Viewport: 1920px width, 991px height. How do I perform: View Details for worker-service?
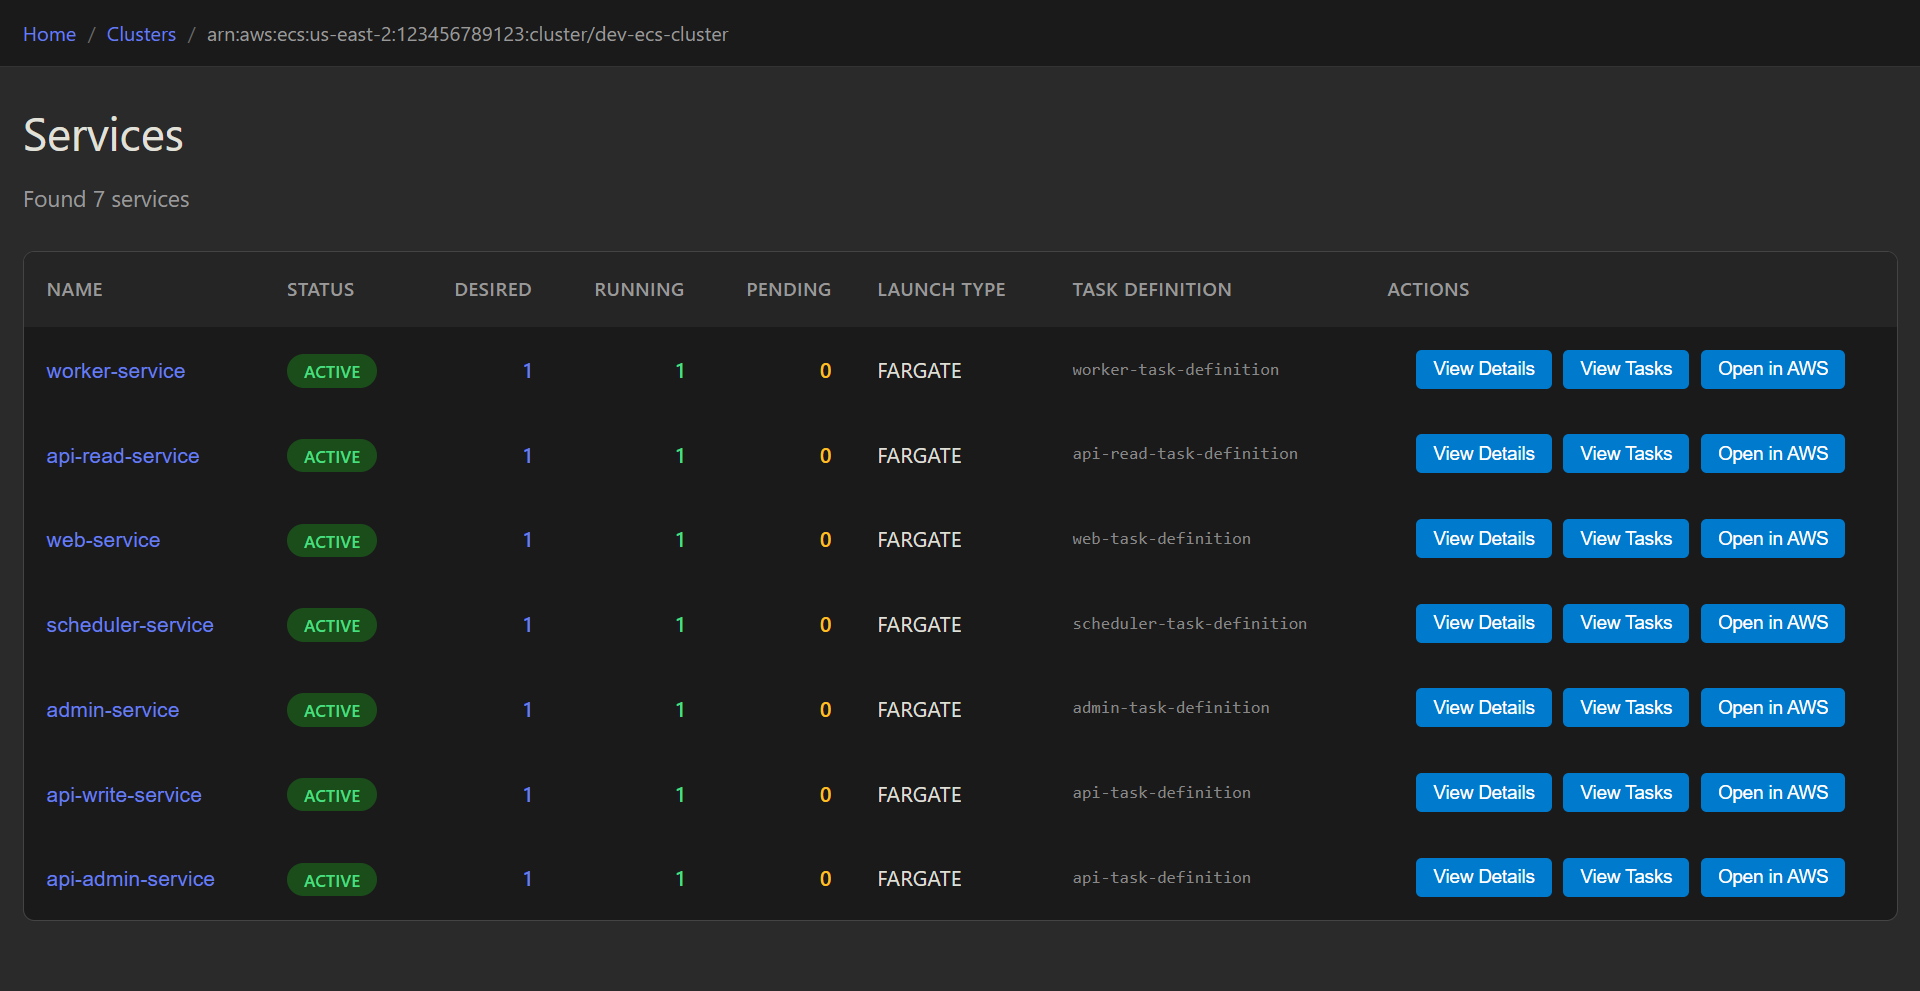(x=1483, y=369)
